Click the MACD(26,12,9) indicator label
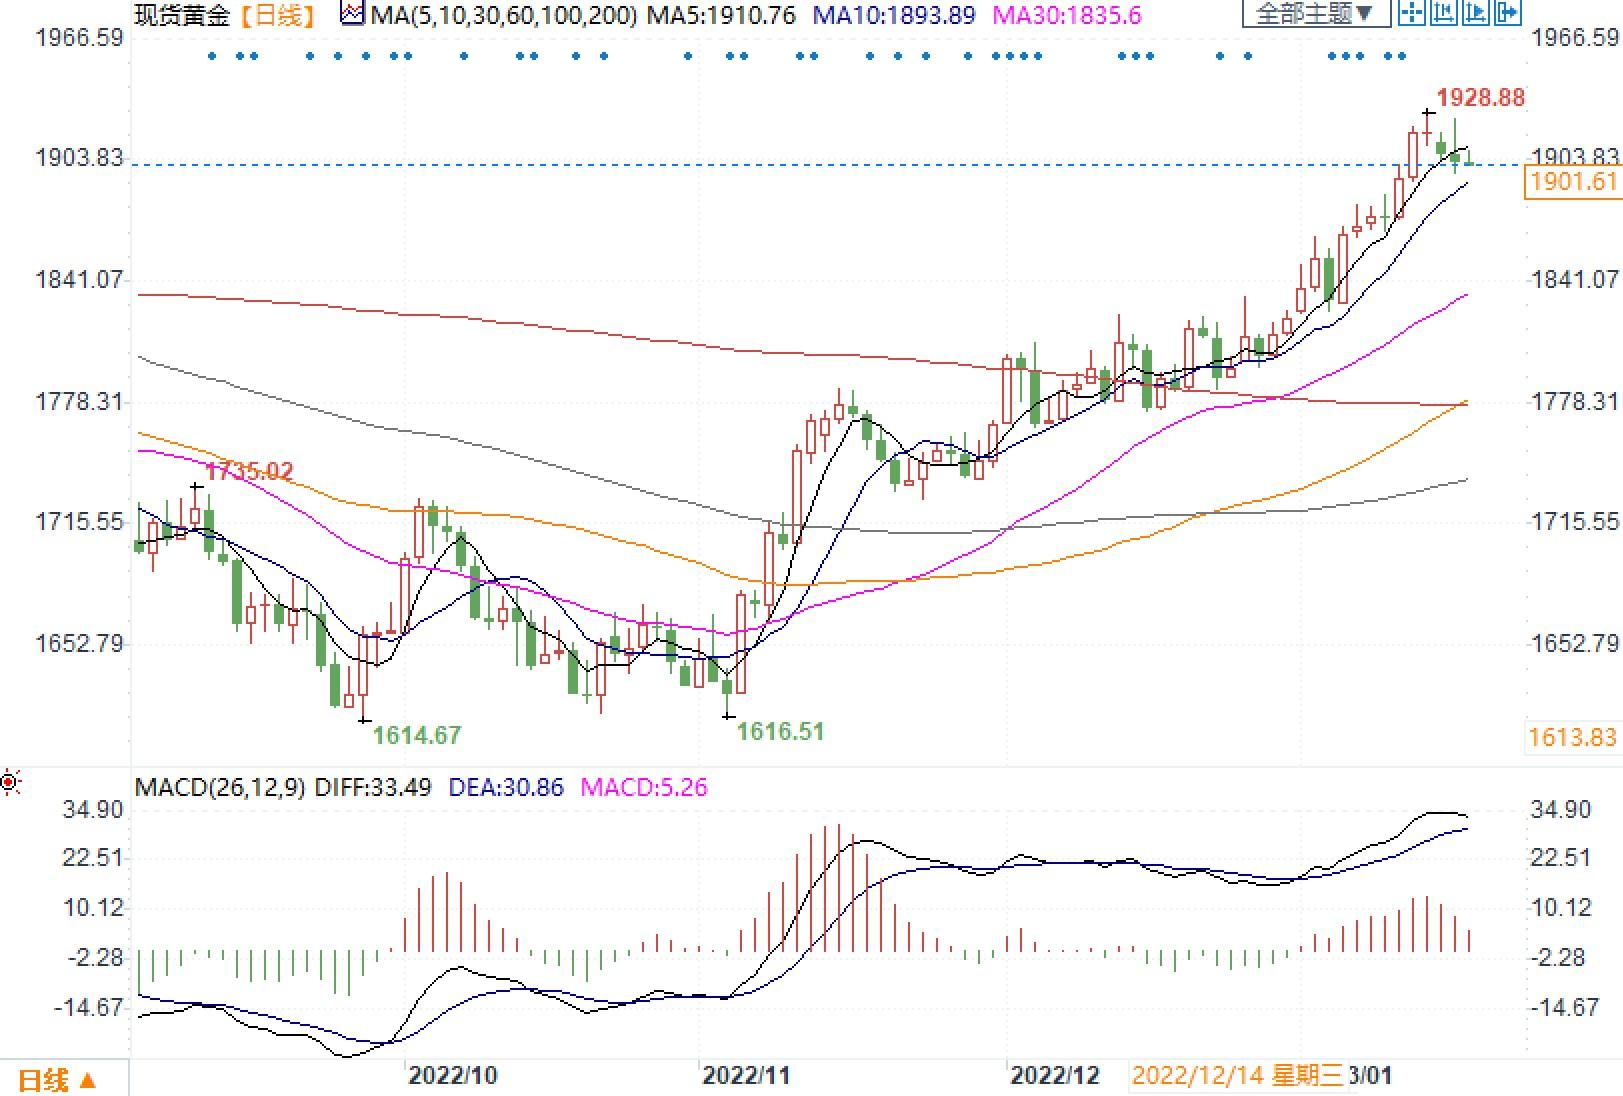1623x1096 pixels. coord(220,788)
